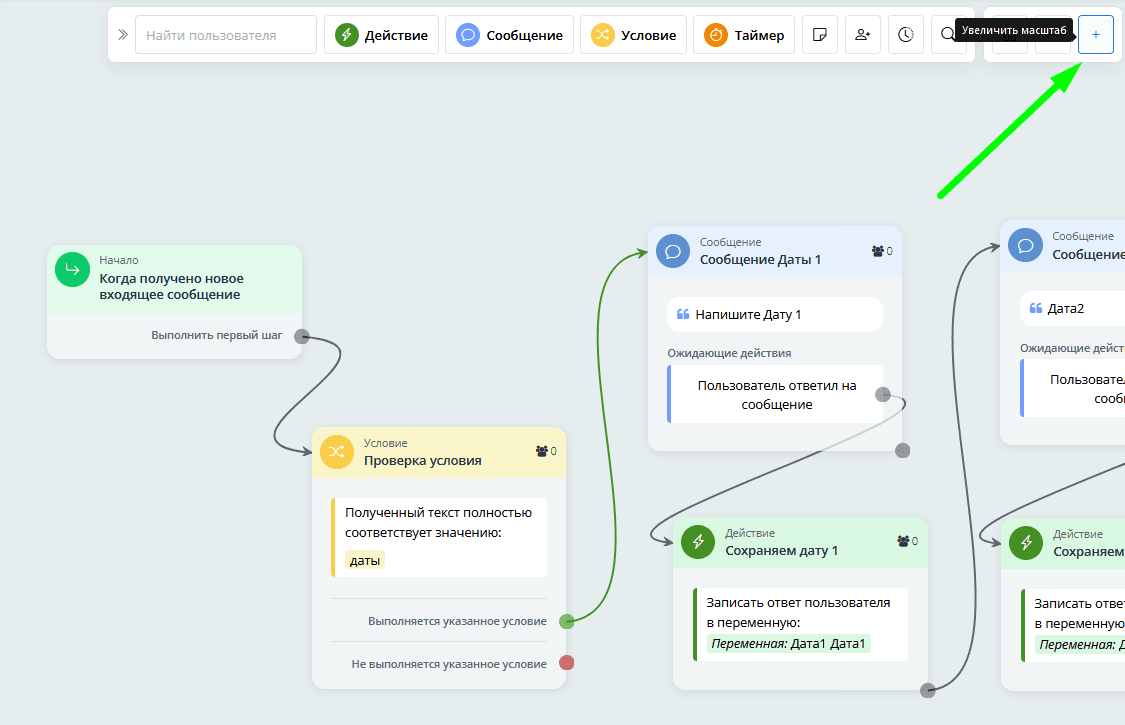Click the green 'Выполняется указанное условие' connector dot
Viewport: 1125px width, 725px height.
[x=567, y=621]
